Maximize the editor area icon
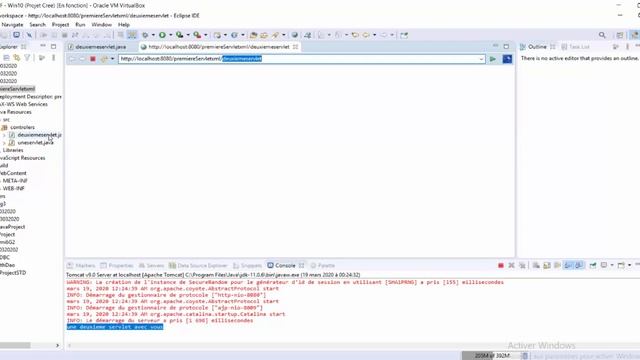This screenshot has height=360, width=640. click(506, 47)
